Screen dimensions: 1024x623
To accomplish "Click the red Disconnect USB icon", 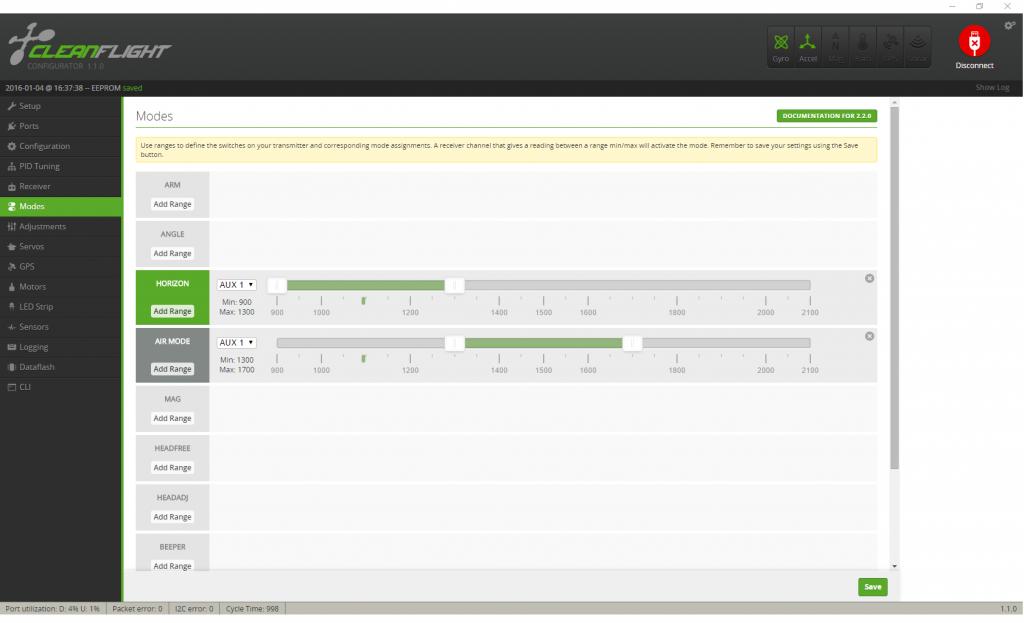I will tap(973, 42).
